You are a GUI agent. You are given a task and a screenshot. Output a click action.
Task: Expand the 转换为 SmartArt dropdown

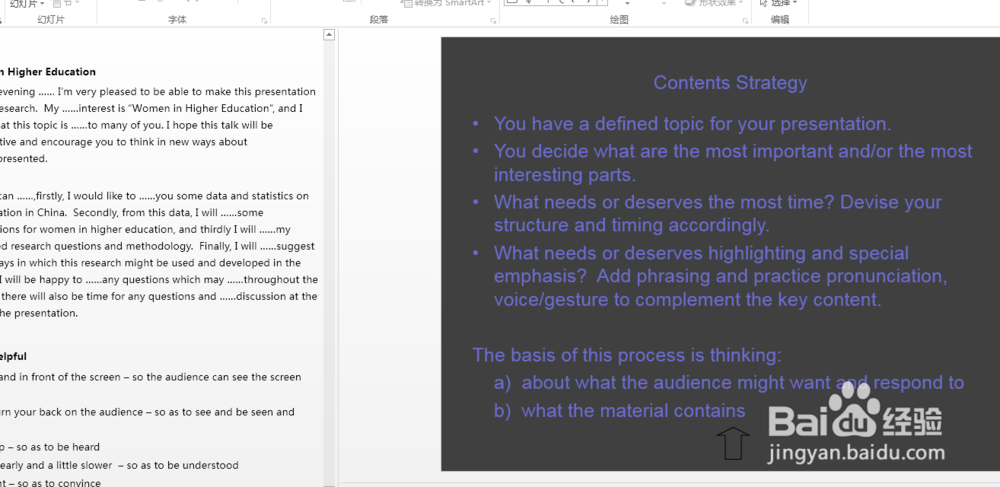tap(489, 3)
